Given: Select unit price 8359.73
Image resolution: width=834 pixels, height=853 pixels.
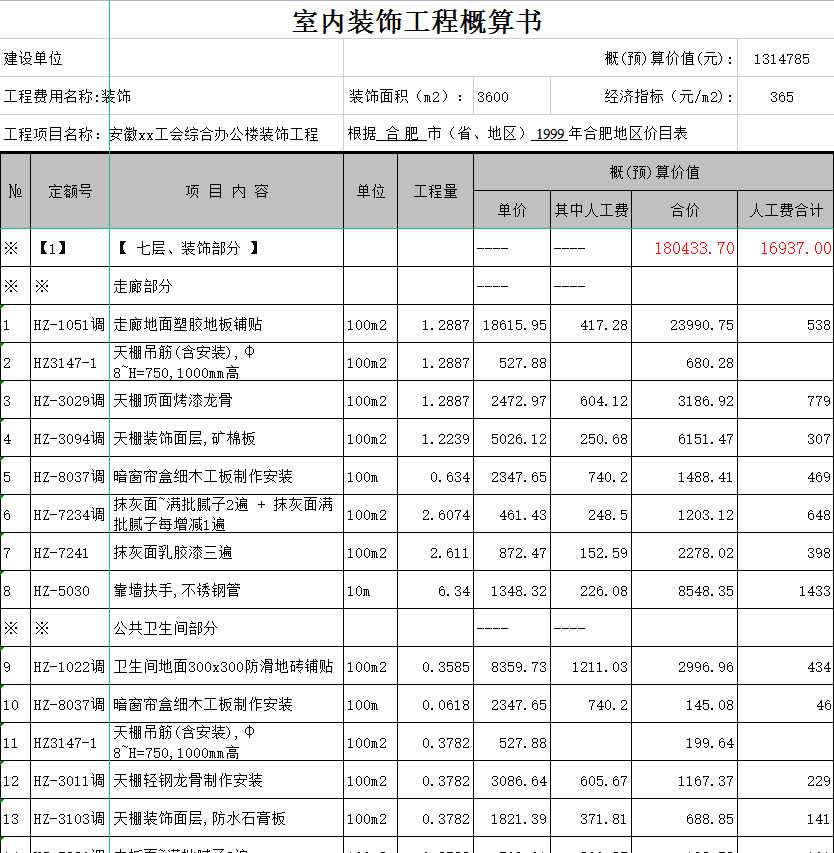Looking at the screenshot, I should 519,667.
